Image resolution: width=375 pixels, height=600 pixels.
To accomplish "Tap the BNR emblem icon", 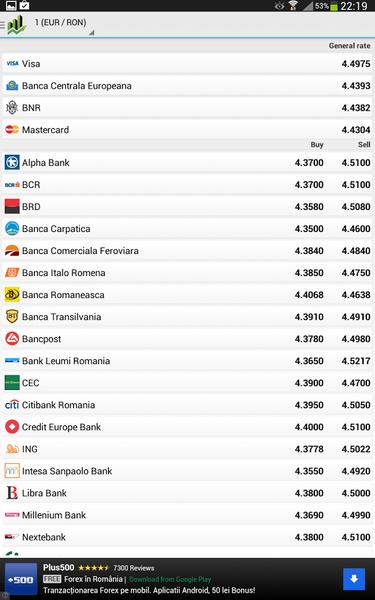I will click(12, 108).
